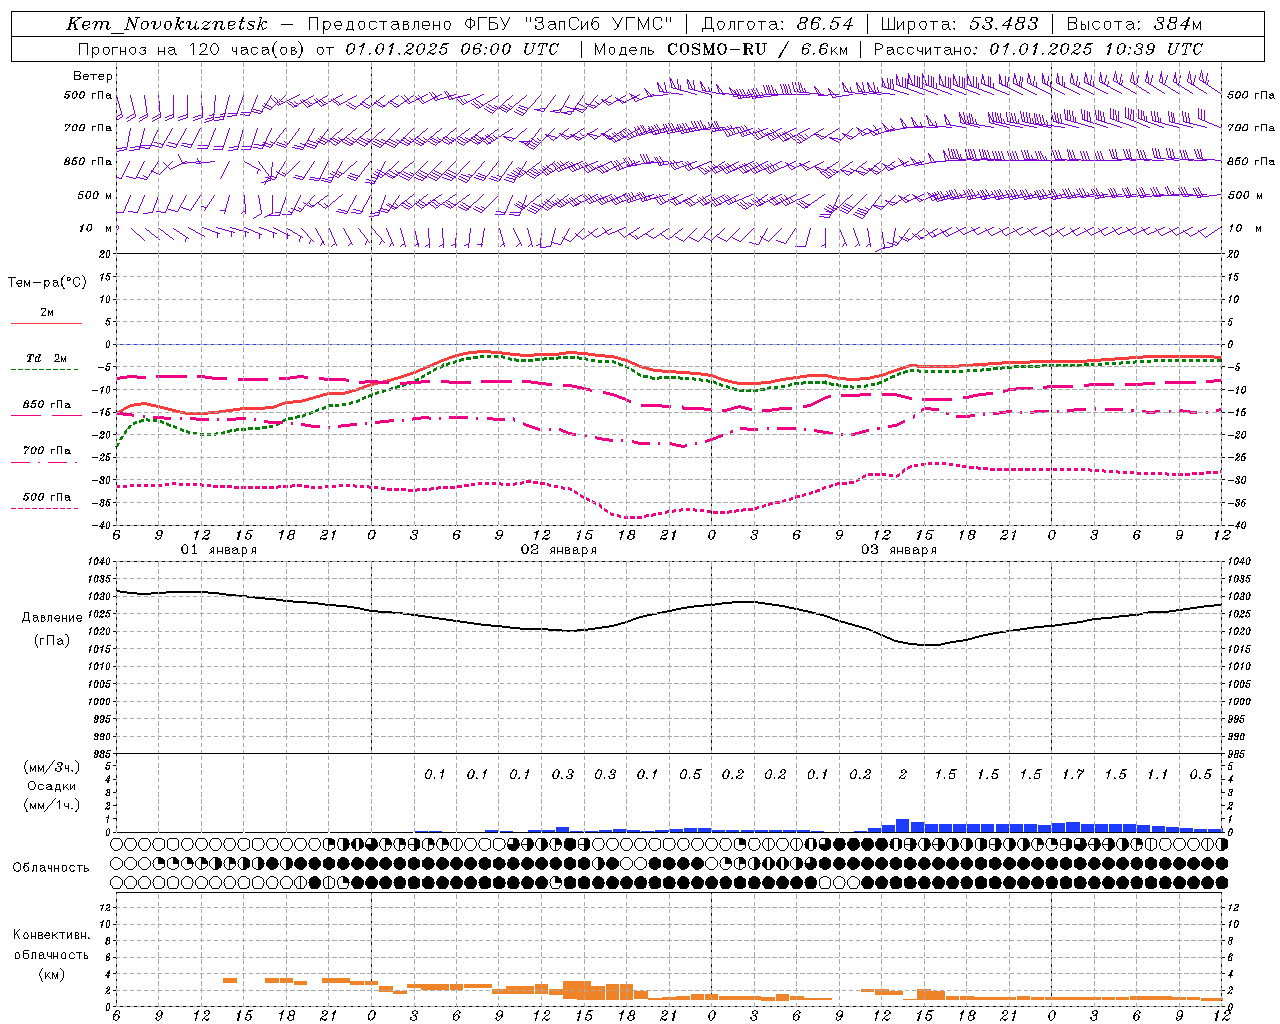Click the date label 02 января
The height and width of the screenshot is (1024, 1280).
coord(559,550)
